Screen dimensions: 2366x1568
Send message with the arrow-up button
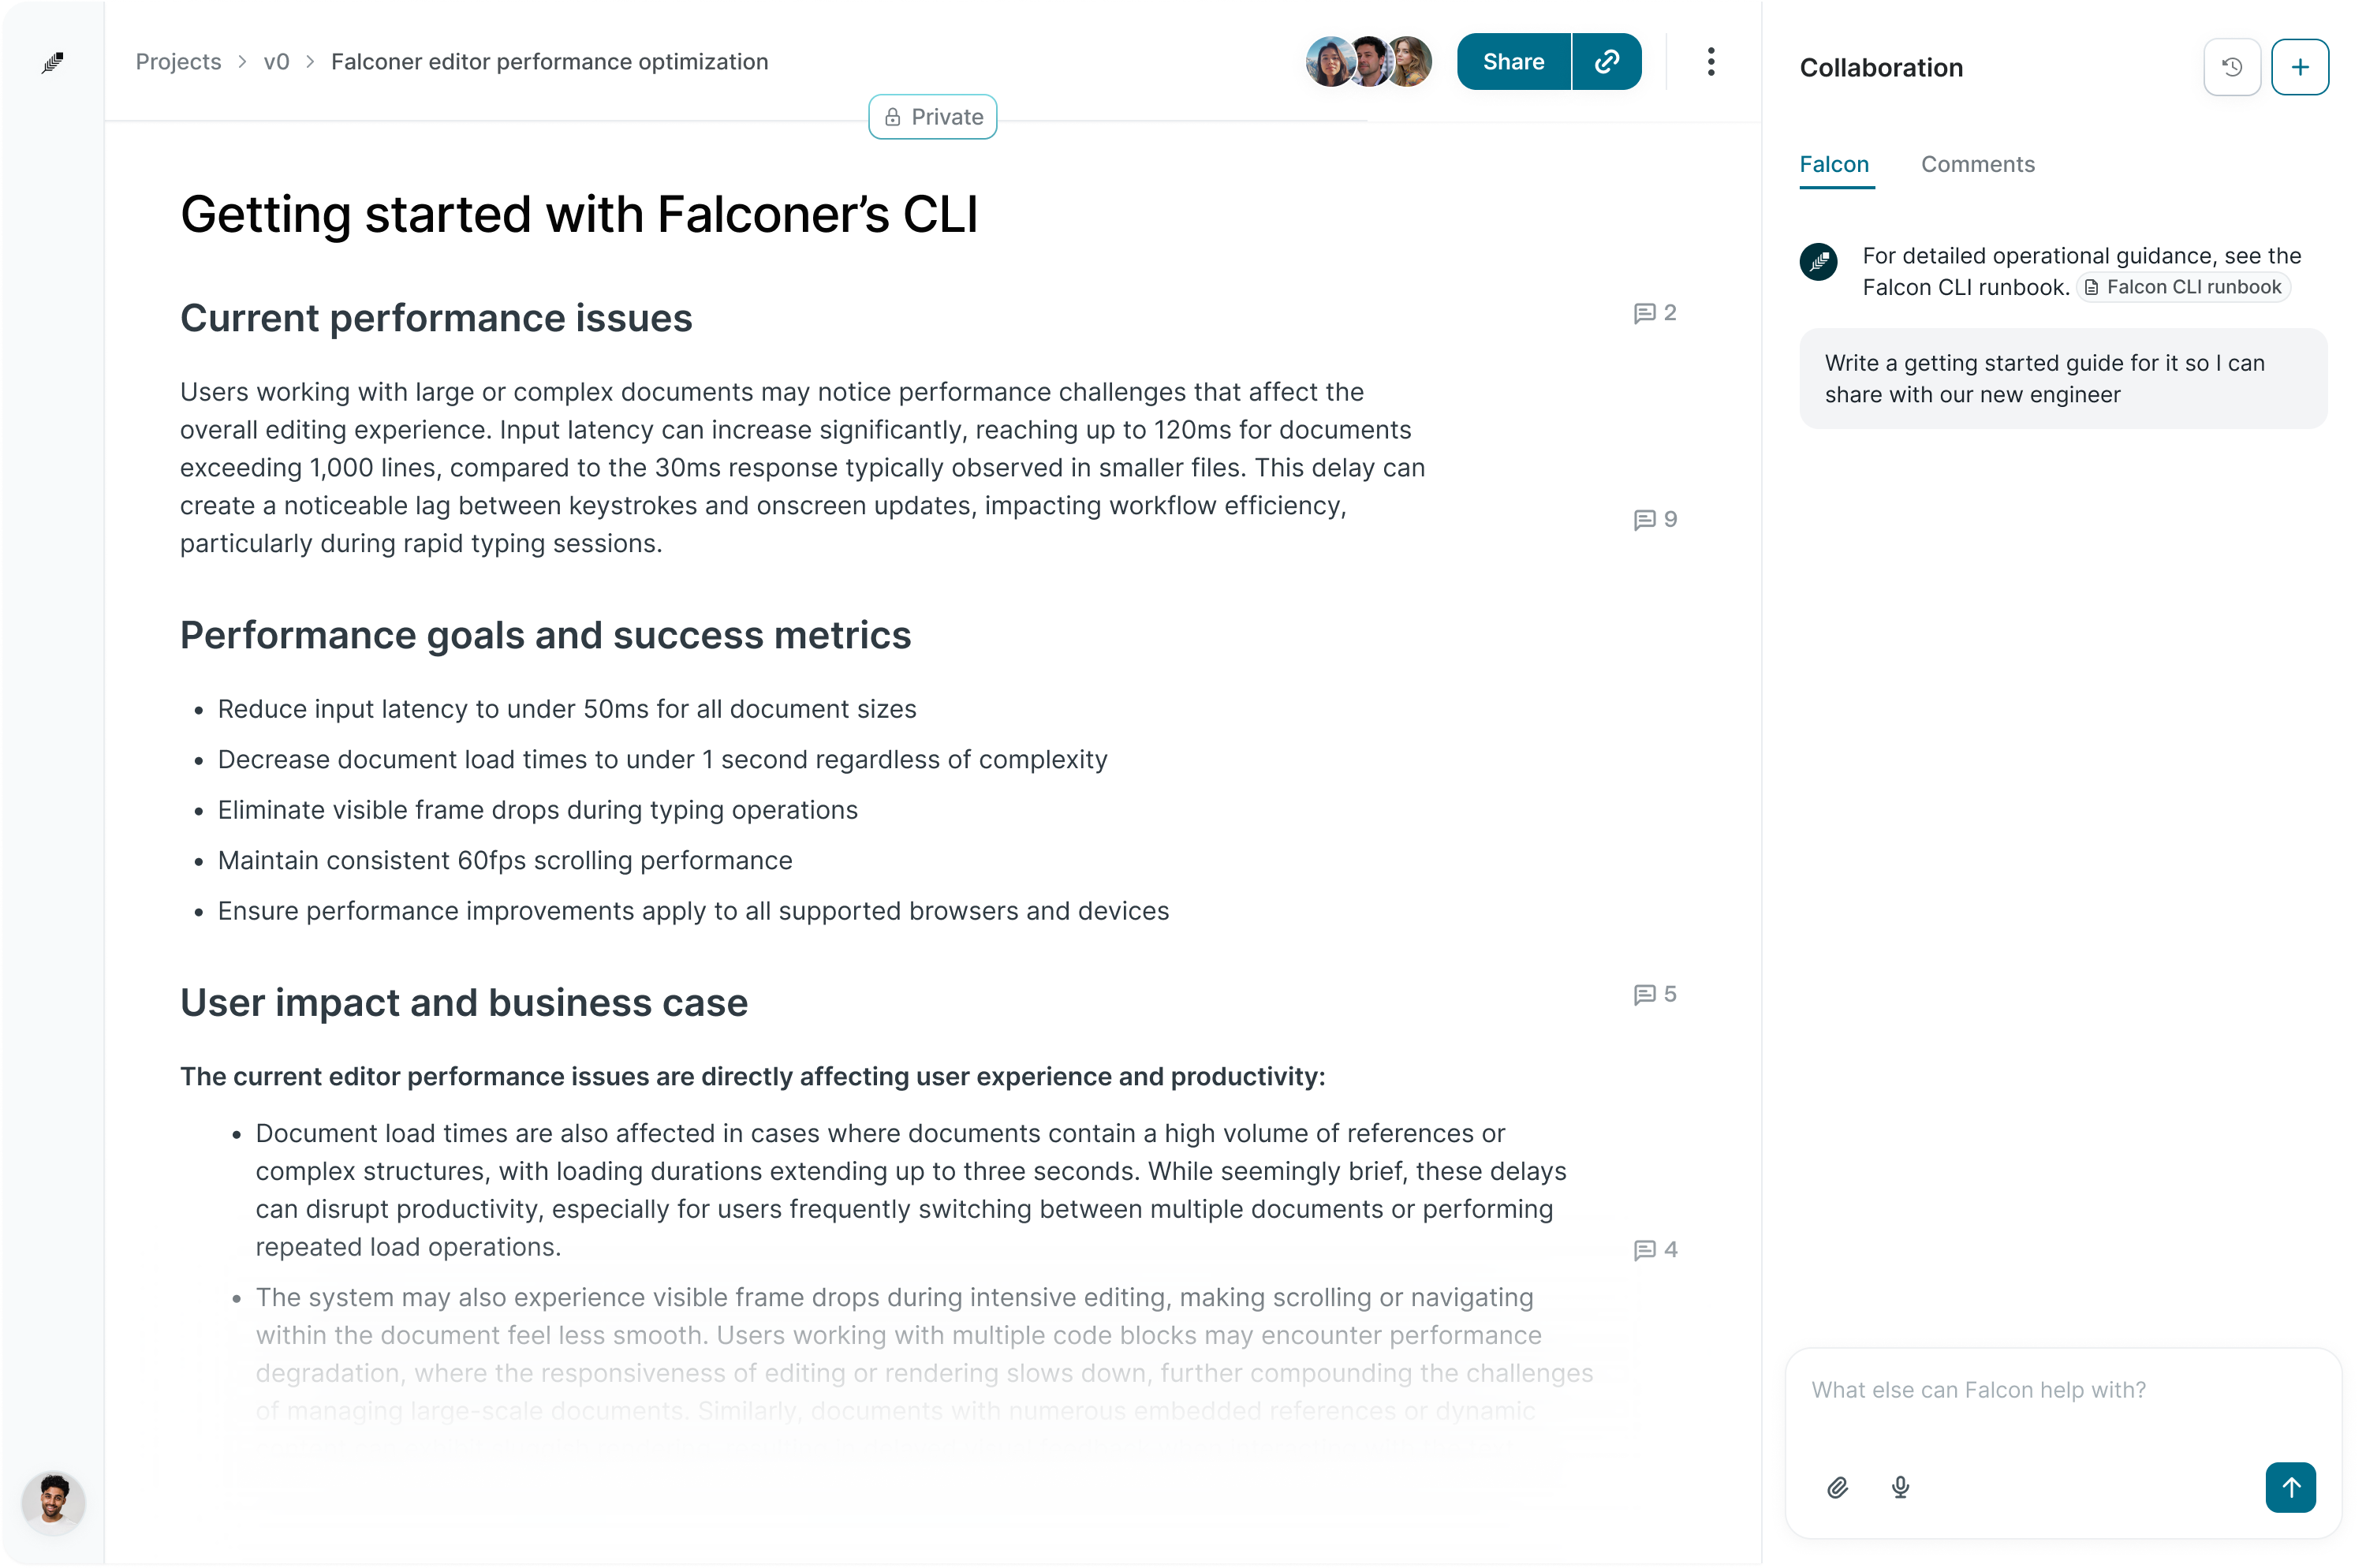pos(2290,1487)
